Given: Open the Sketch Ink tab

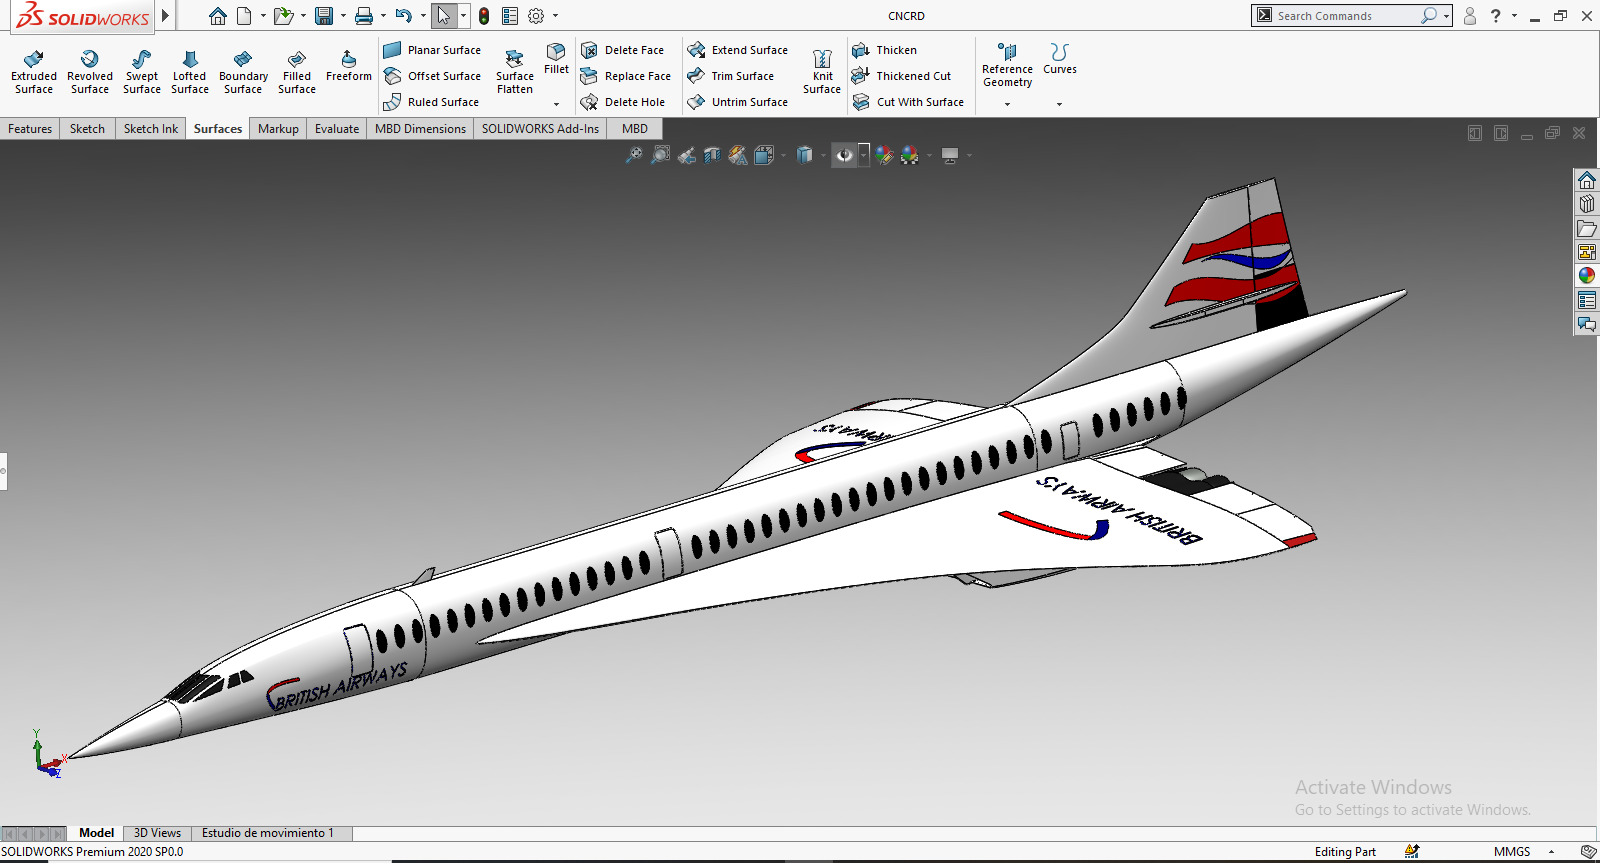Looking at the screenshot, I should (x=151, y=129).
